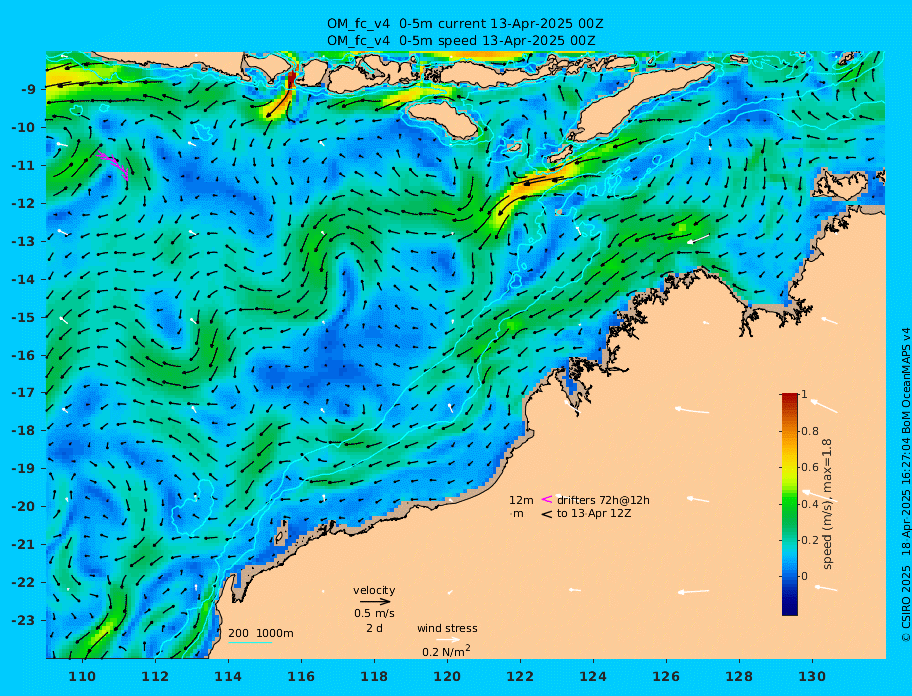Click the 'speed (m/s), max=1.8' colorbar title
912x696 pixels.
click(827, 504)
